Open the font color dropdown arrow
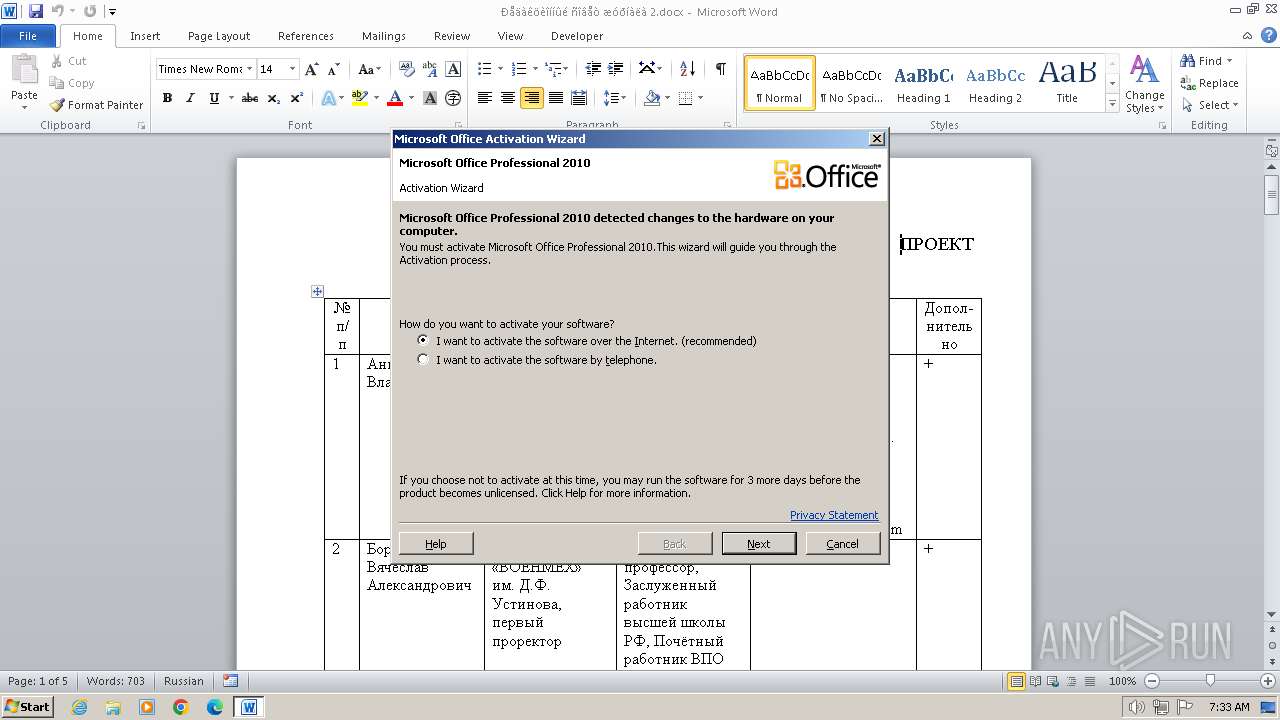Viewport: 1280px width, 720px height. [x=411, y=98]
